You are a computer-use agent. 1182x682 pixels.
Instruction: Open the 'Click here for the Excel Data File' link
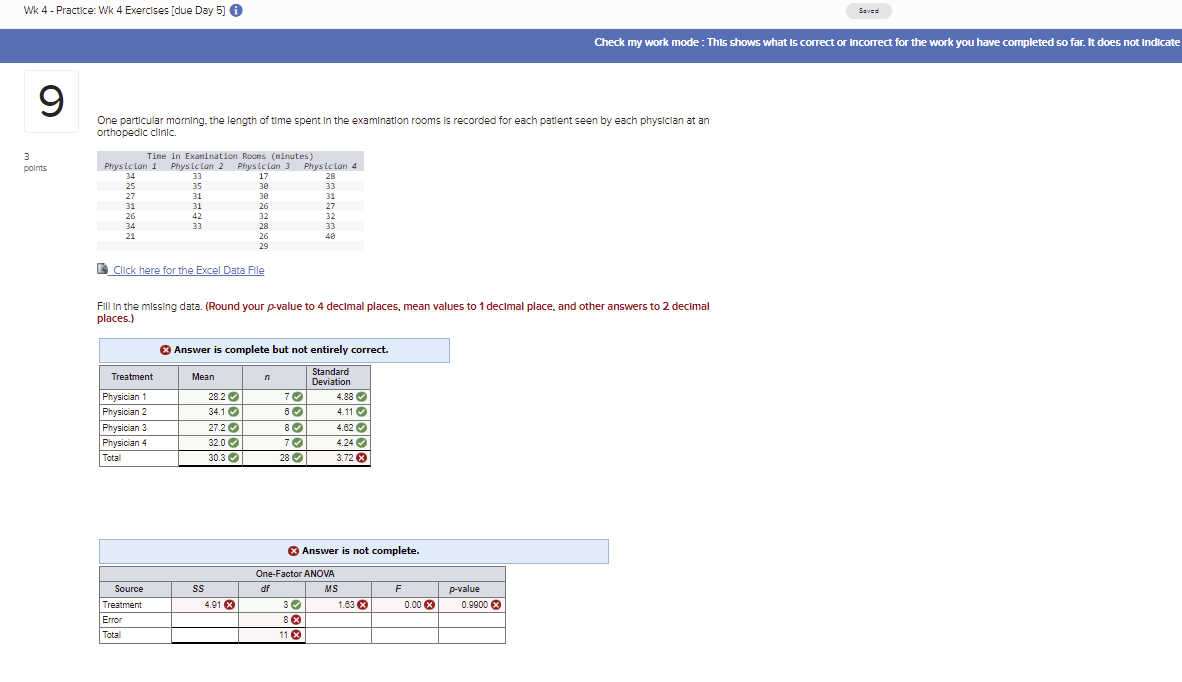tap(188, 271)
